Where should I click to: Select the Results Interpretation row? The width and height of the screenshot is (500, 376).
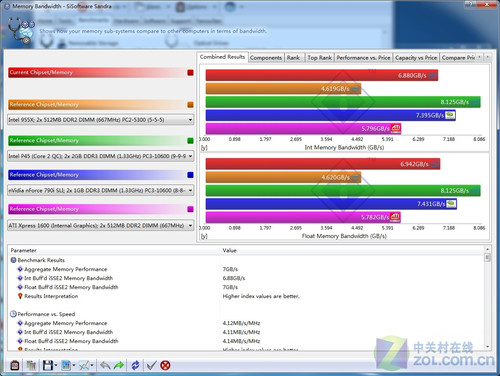point(51,296)
